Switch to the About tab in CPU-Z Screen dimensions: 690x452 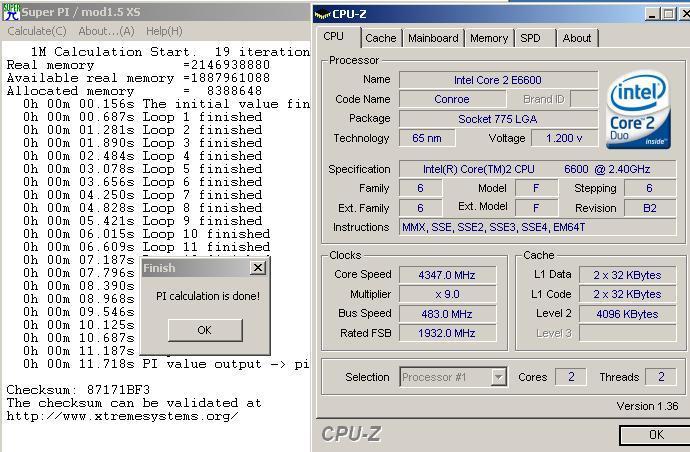pyautogui.click(x=576, y=38)
